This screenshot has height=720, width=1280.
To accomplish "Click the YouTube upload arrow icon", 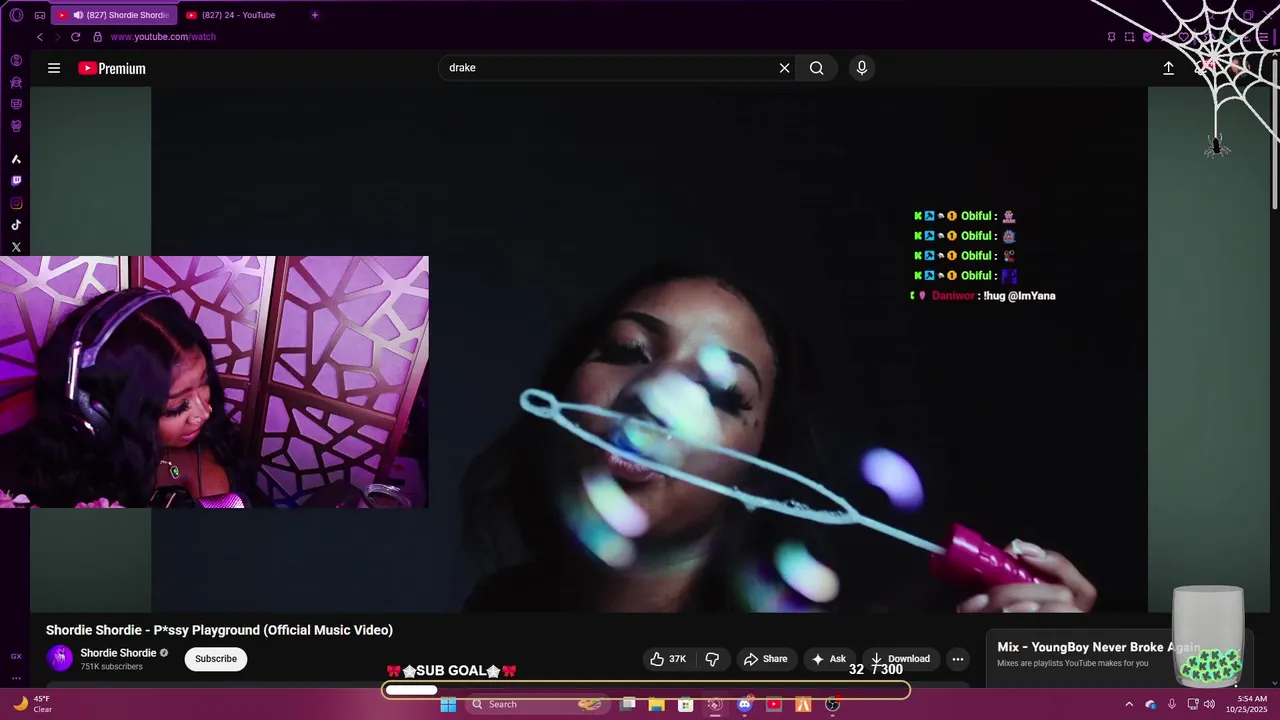I will coord(1168,68).
